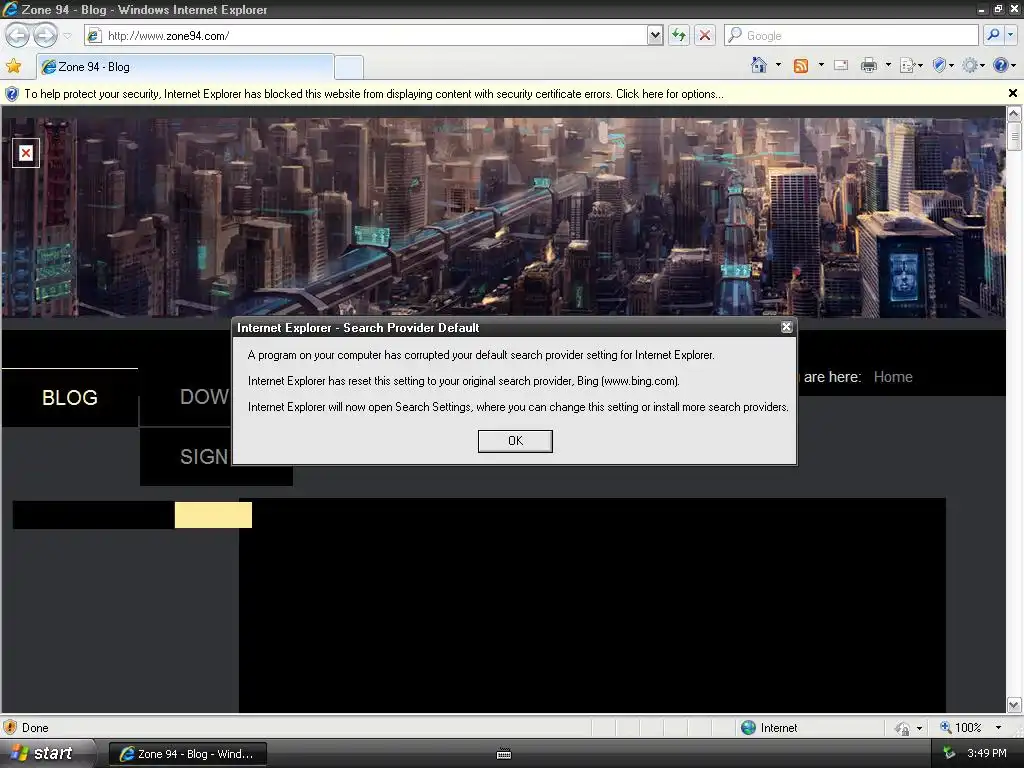Open the Safety shield menu

tap(942, 65)
